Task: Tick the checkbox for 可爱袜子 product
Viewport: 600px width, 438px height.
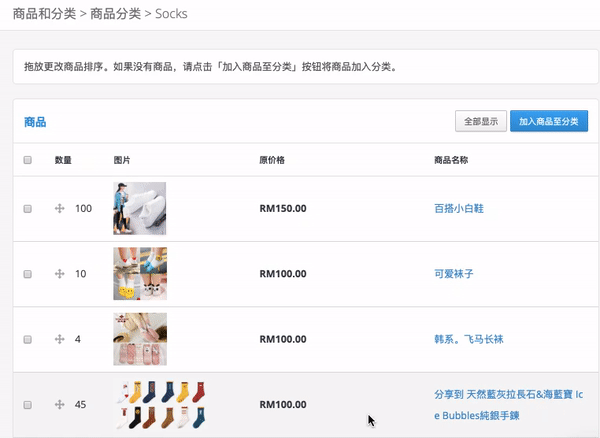Action: (28, 274)
